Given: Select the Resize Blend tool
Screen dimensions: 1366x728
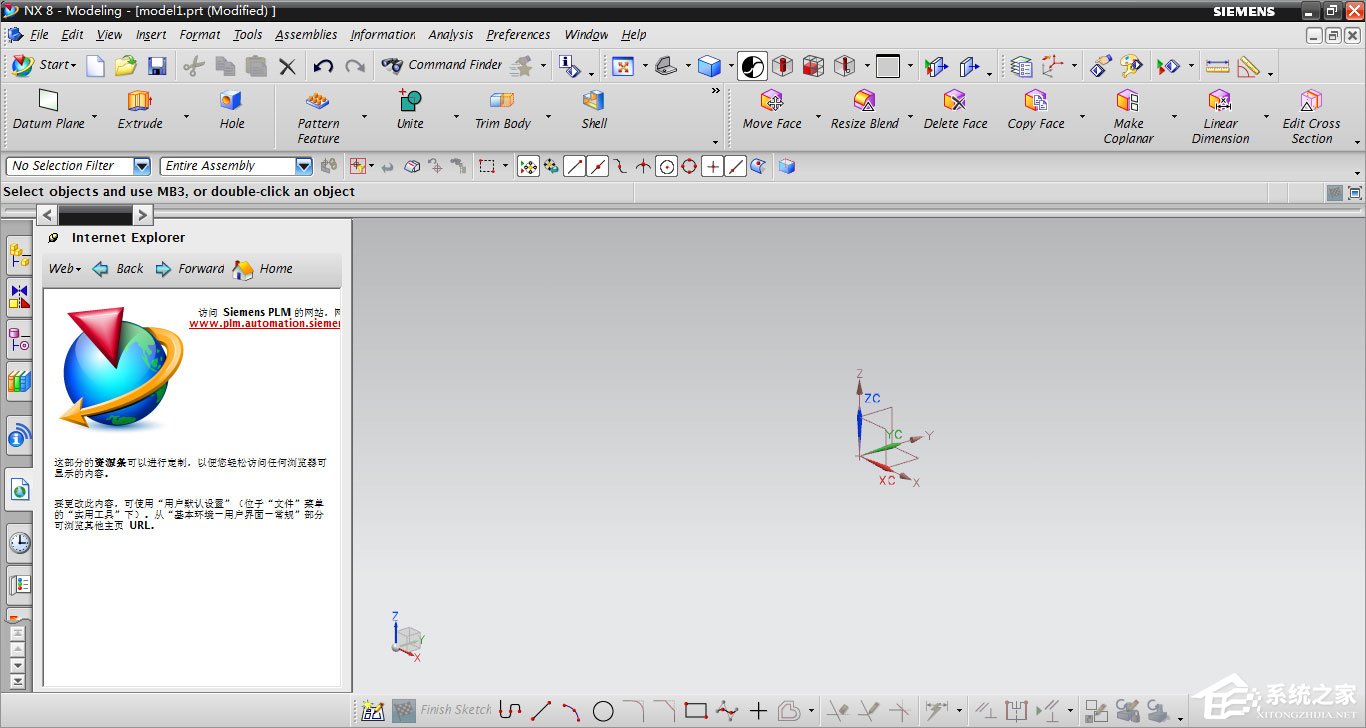Looking at the screenshot, I should [864, 101].
